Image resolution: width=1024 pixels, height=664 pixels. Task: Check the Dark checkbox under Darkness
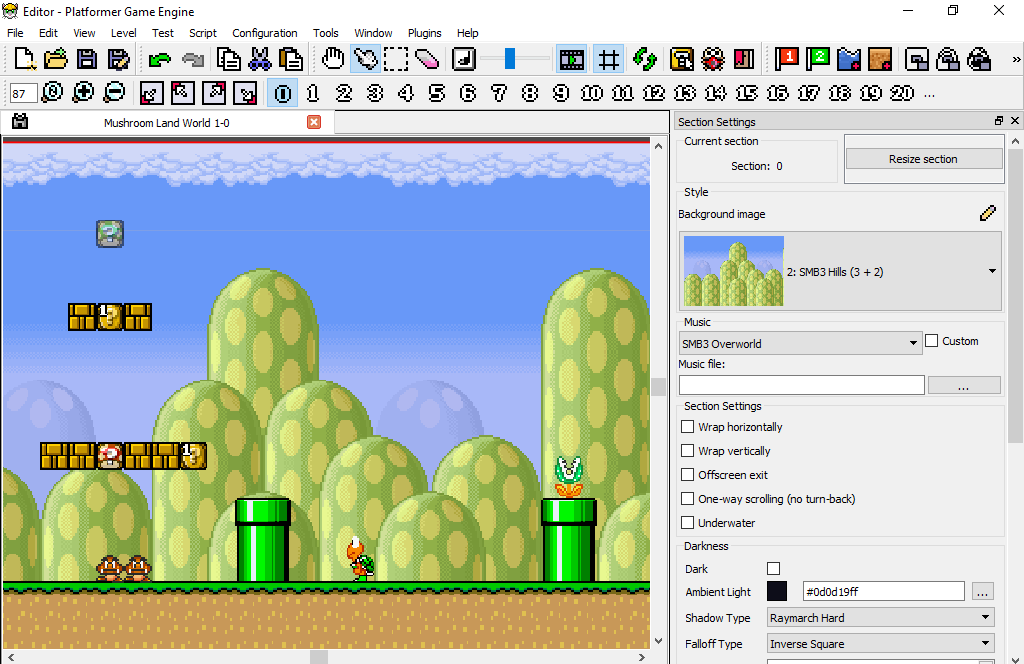click(x=773, y=569)
